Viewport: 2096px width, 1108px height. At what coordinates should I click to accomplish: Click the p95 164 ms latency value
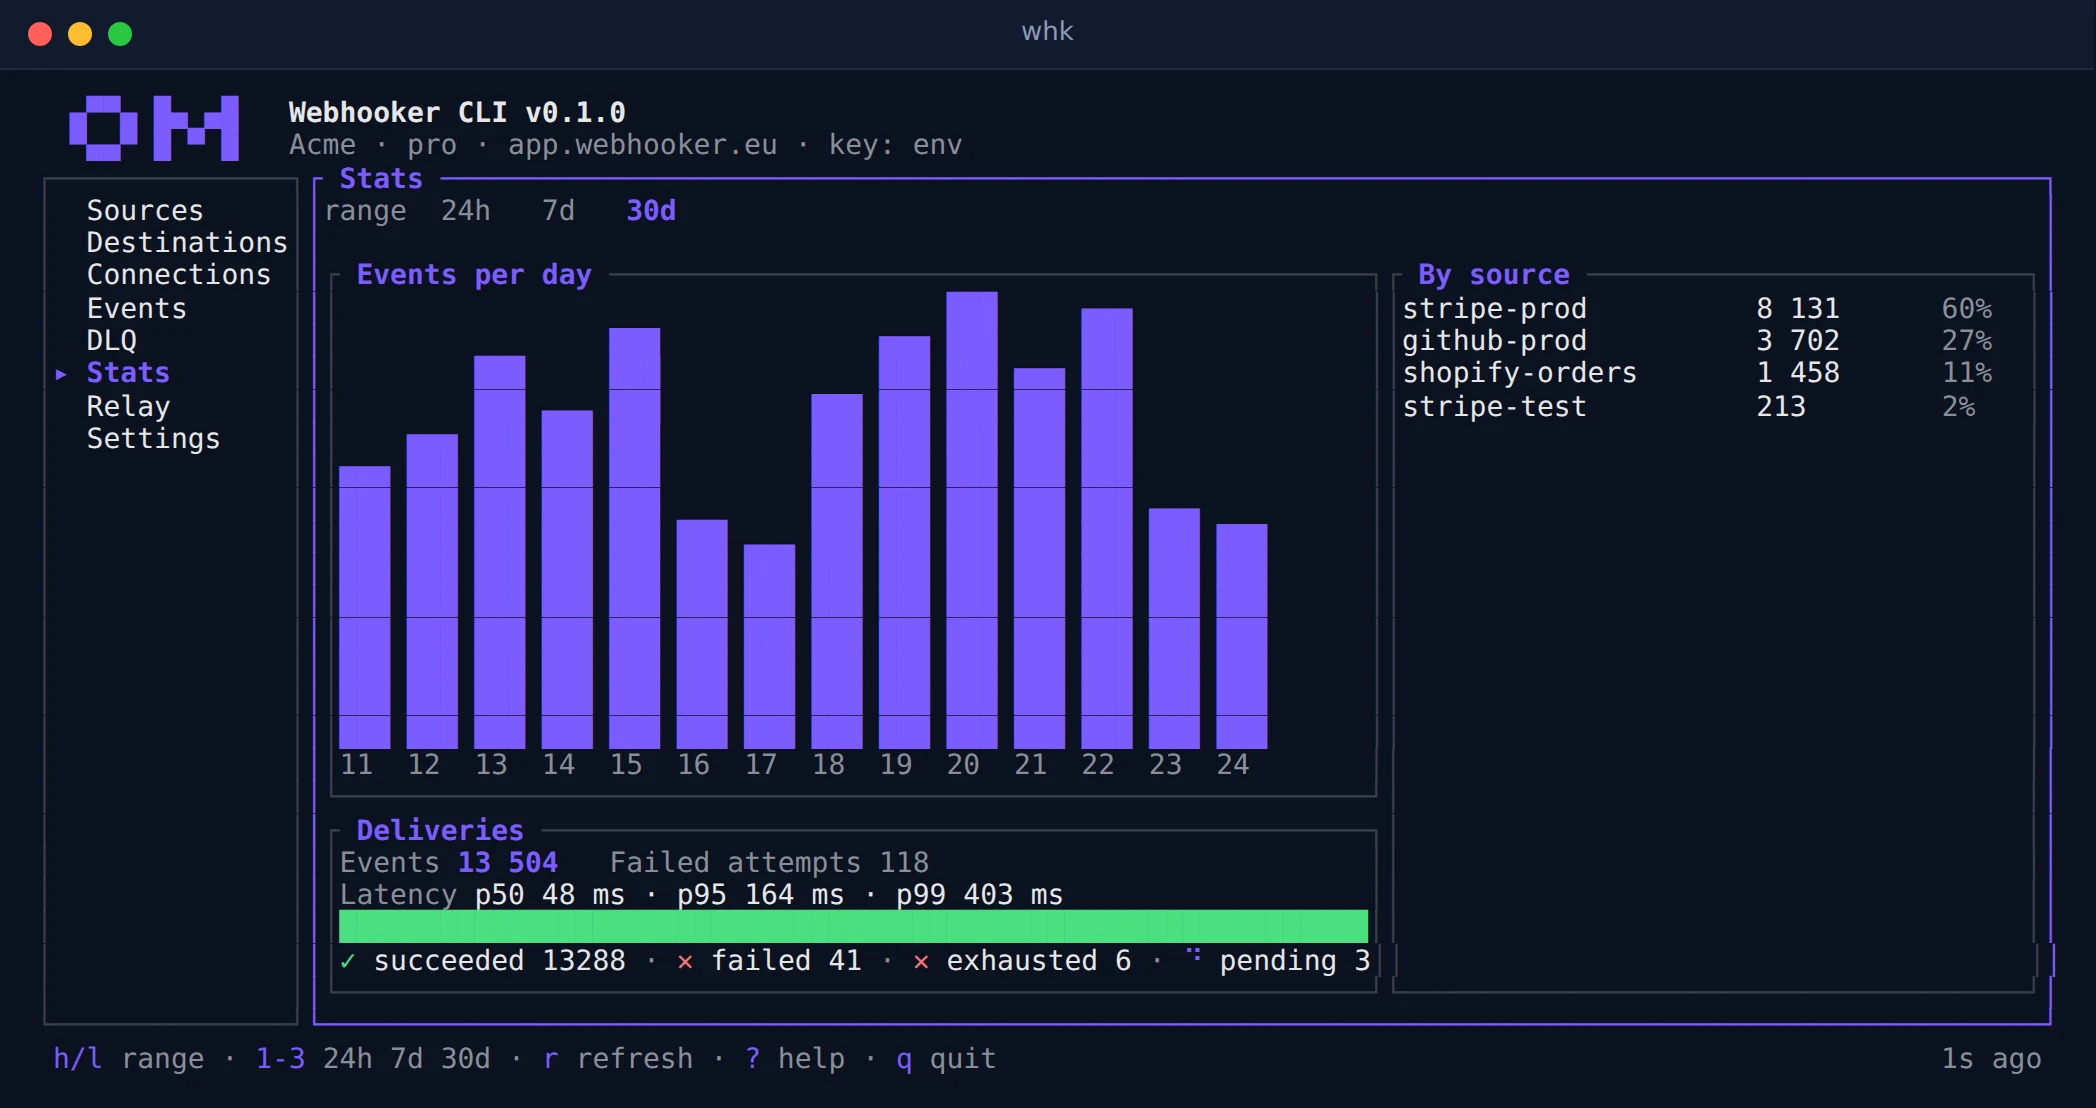(x=761, y=894)
